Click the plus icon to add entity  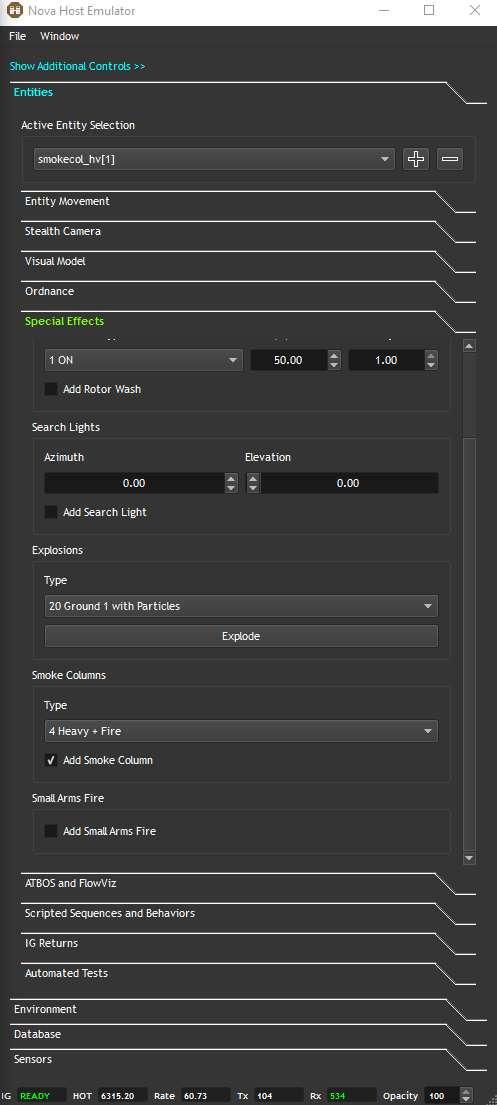[x=416, y=159]
